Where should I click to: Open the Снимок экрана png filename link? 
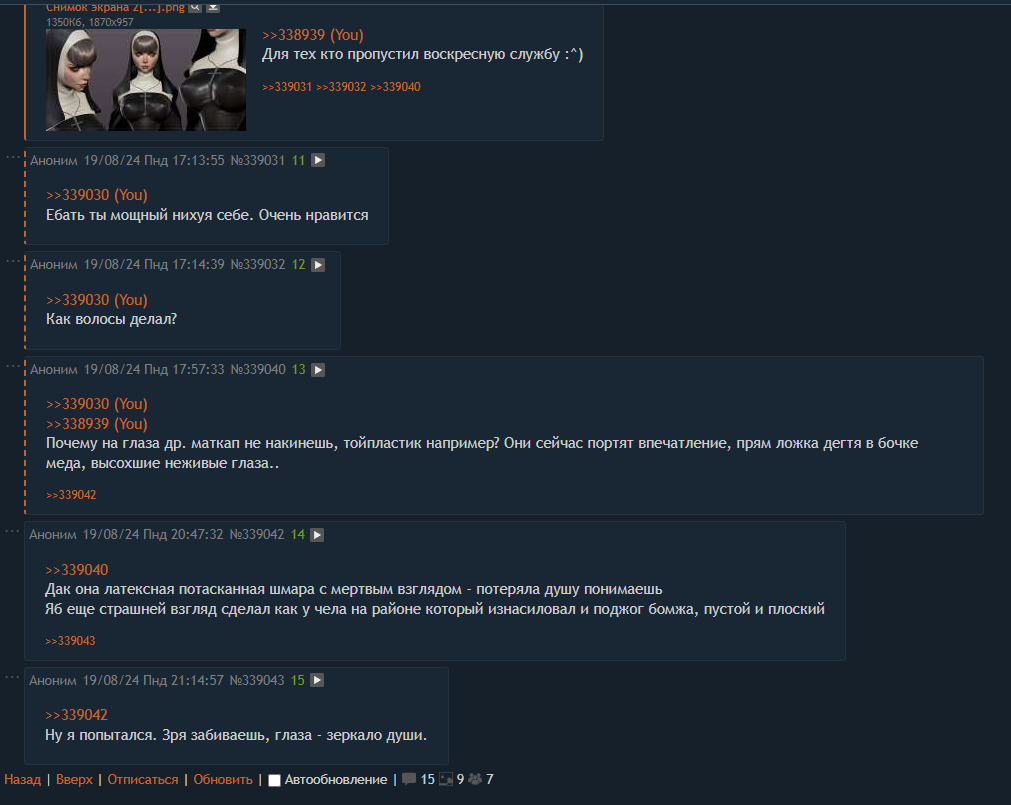[115, 8]
